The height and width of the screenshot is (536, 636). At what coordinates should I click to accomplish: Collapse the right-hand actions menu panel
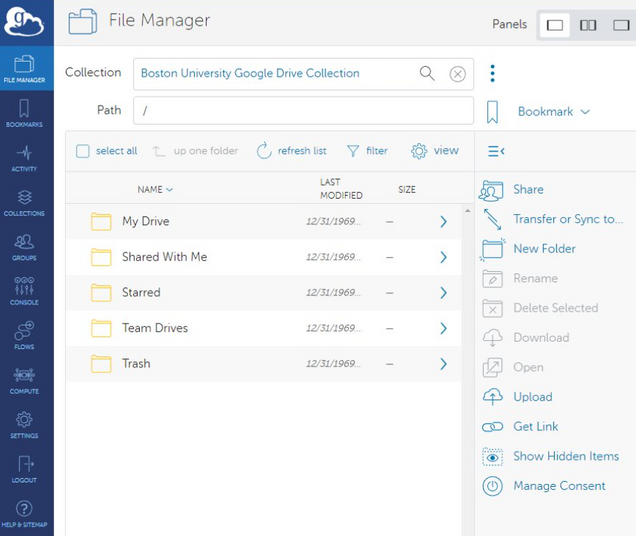click(x=496, y=151)
